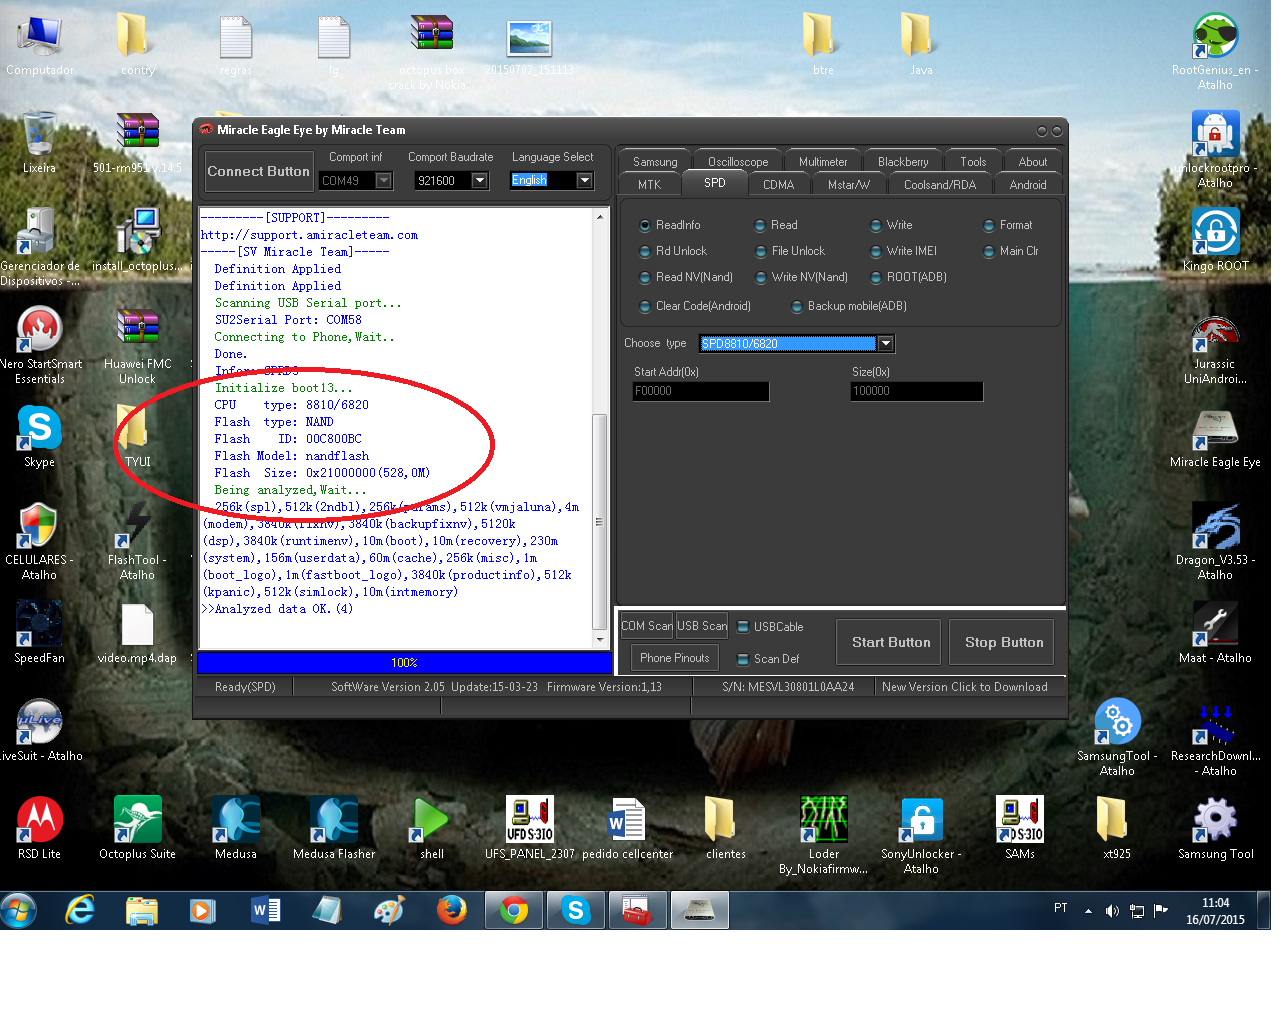Click the Phone Pinouts button
Screen dimensions: 1280x1024
675,658
